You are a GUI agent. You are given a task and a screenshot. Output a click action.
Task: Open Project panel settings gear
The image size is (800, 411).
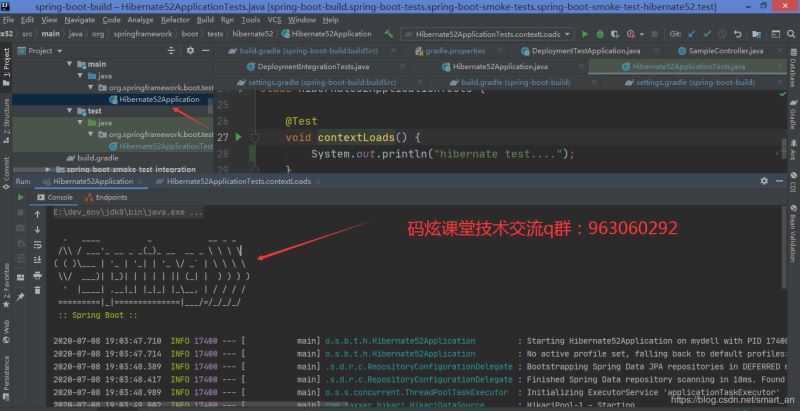190,50
